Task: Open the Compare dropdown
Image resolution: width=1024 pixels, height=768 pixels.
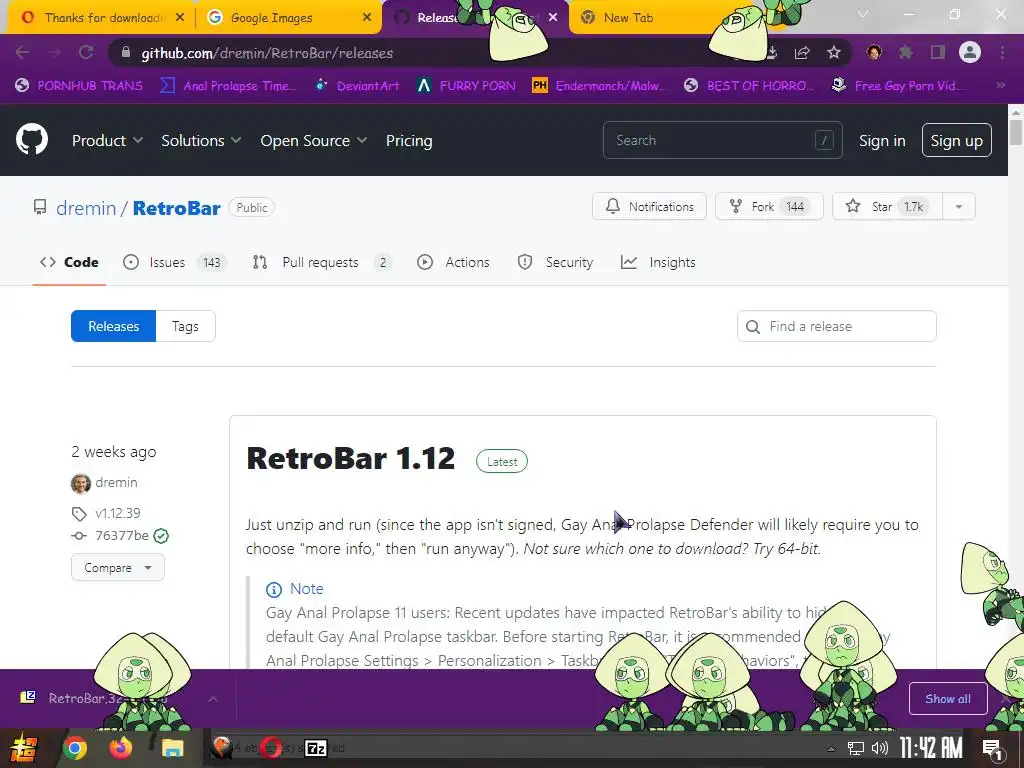Action: [118, 568]
